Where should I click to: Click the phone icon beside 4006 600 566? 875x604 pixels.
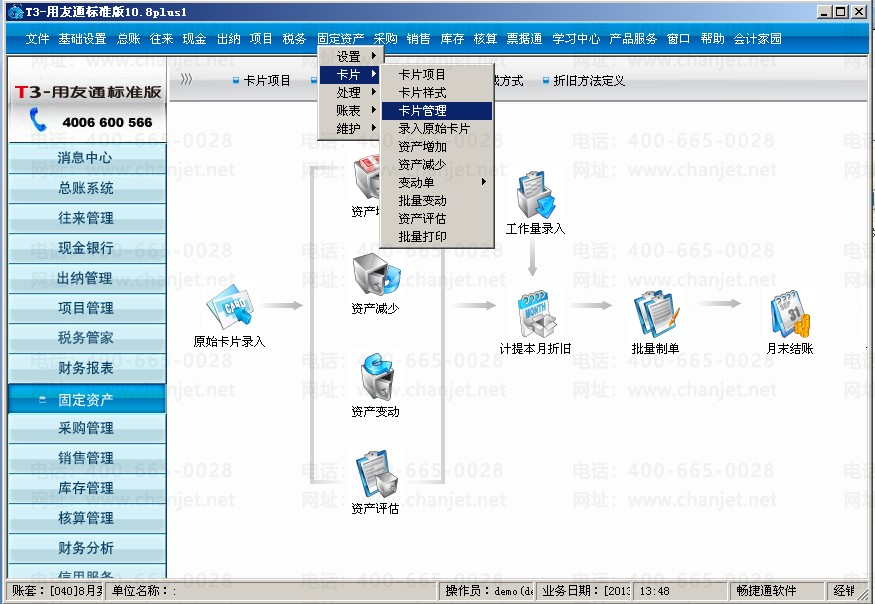click(38, 120)
